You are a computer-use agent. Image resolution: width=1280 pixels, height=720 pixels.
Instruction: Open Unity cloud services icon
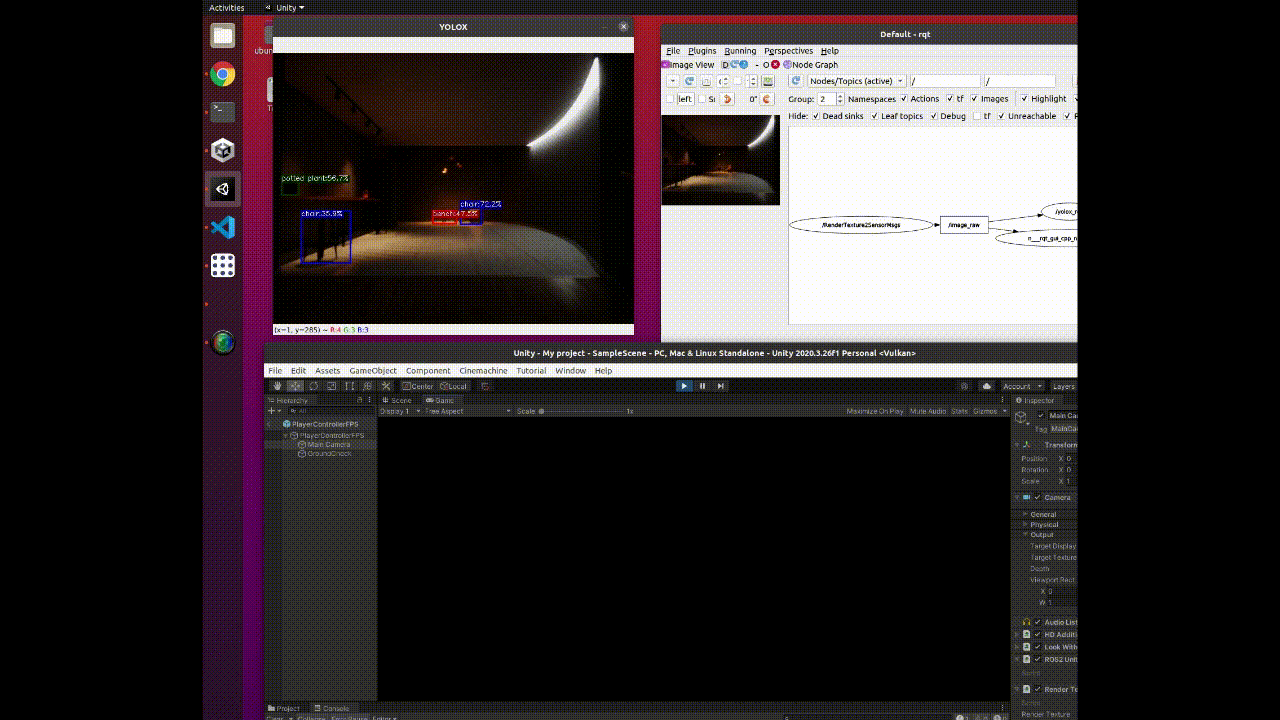[987, 386]
